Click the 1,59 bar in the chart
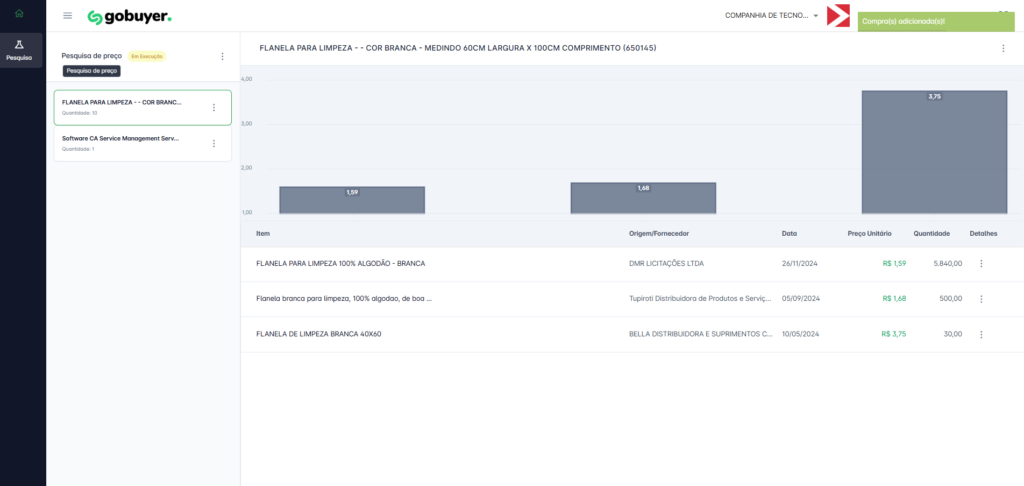This screenshot has width=1024, height=486. (x=352, y=199)
